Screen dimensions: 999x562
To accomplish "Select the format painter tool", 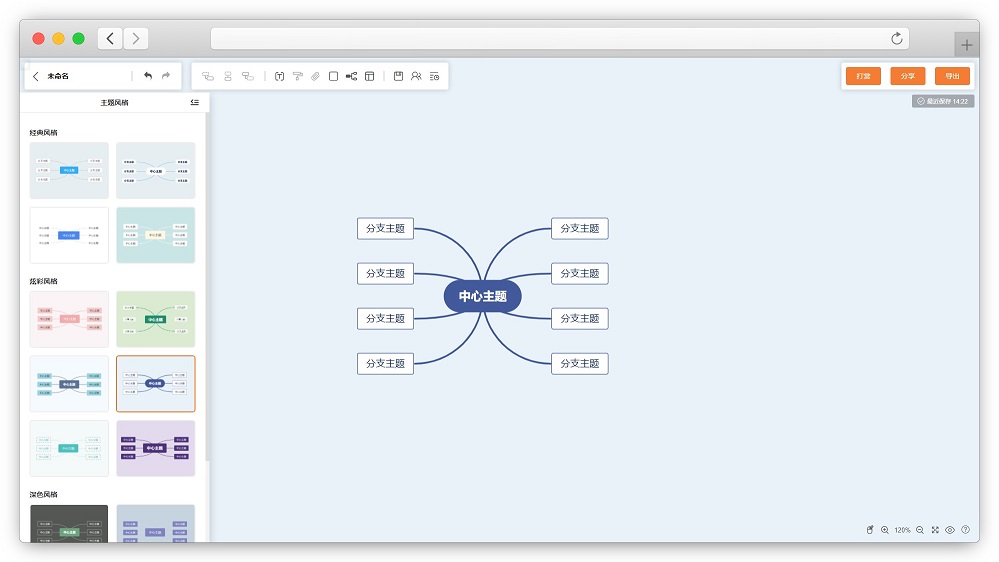I will pos(297,76).
